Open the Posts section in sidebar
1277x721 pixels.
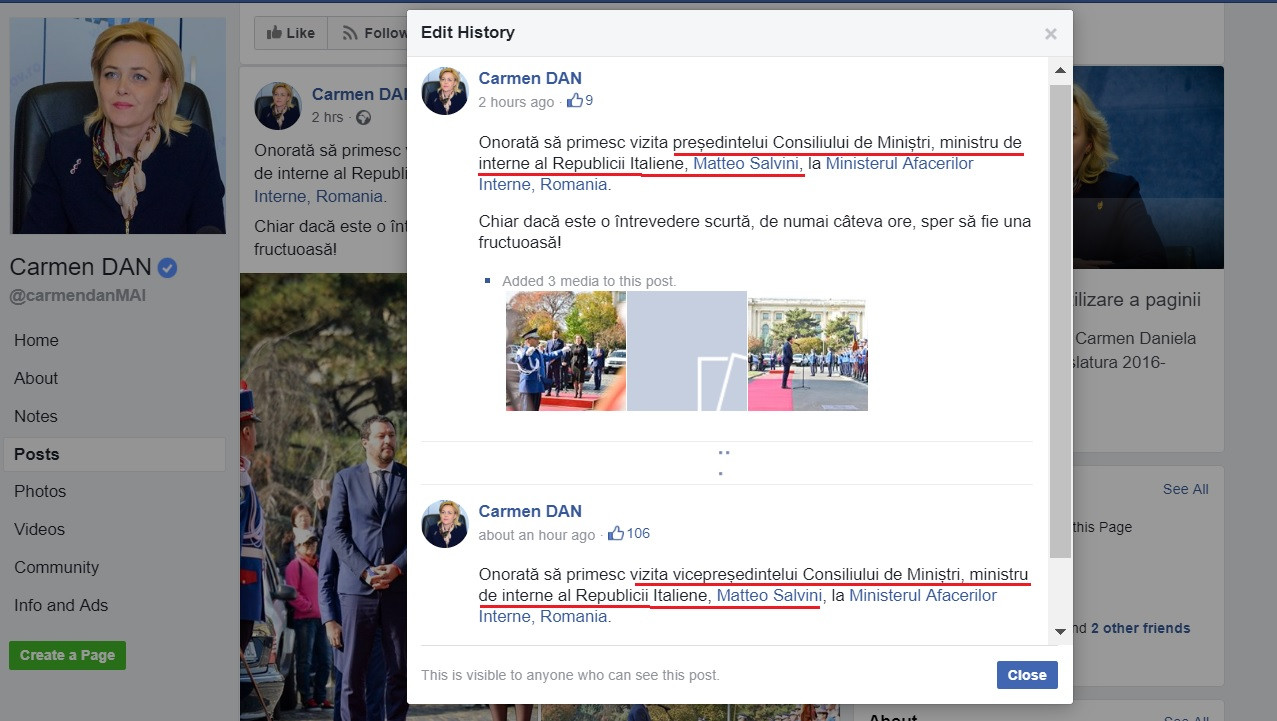[37, 454]
